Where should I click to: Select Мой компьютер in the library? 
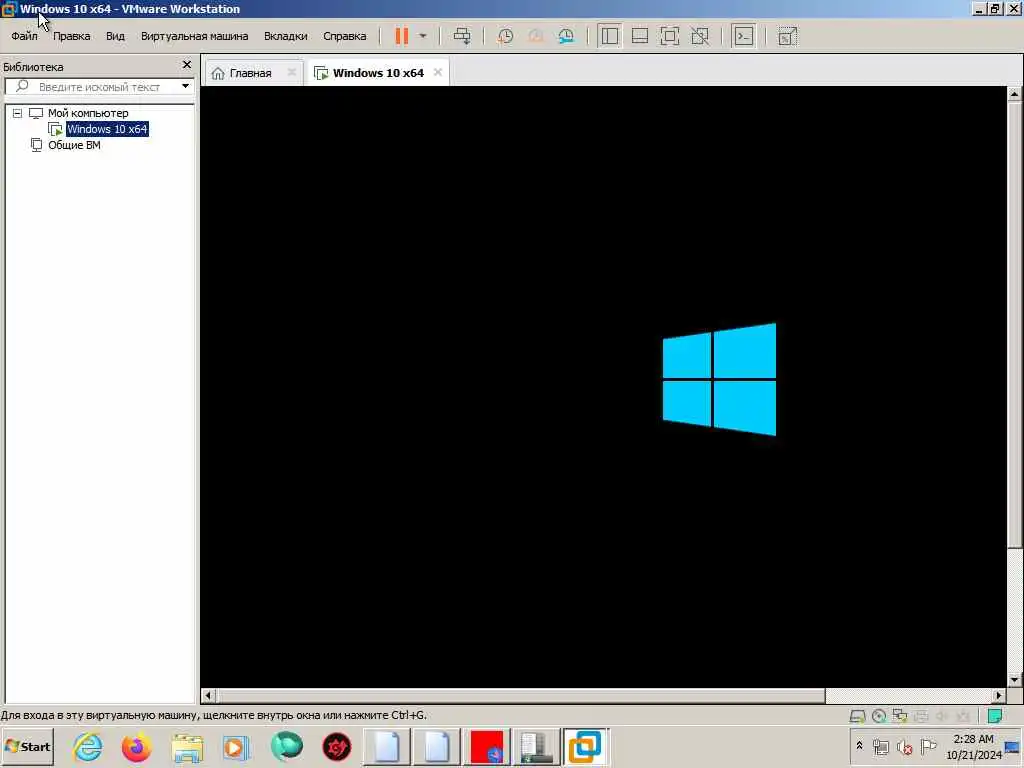click(88, 113)
